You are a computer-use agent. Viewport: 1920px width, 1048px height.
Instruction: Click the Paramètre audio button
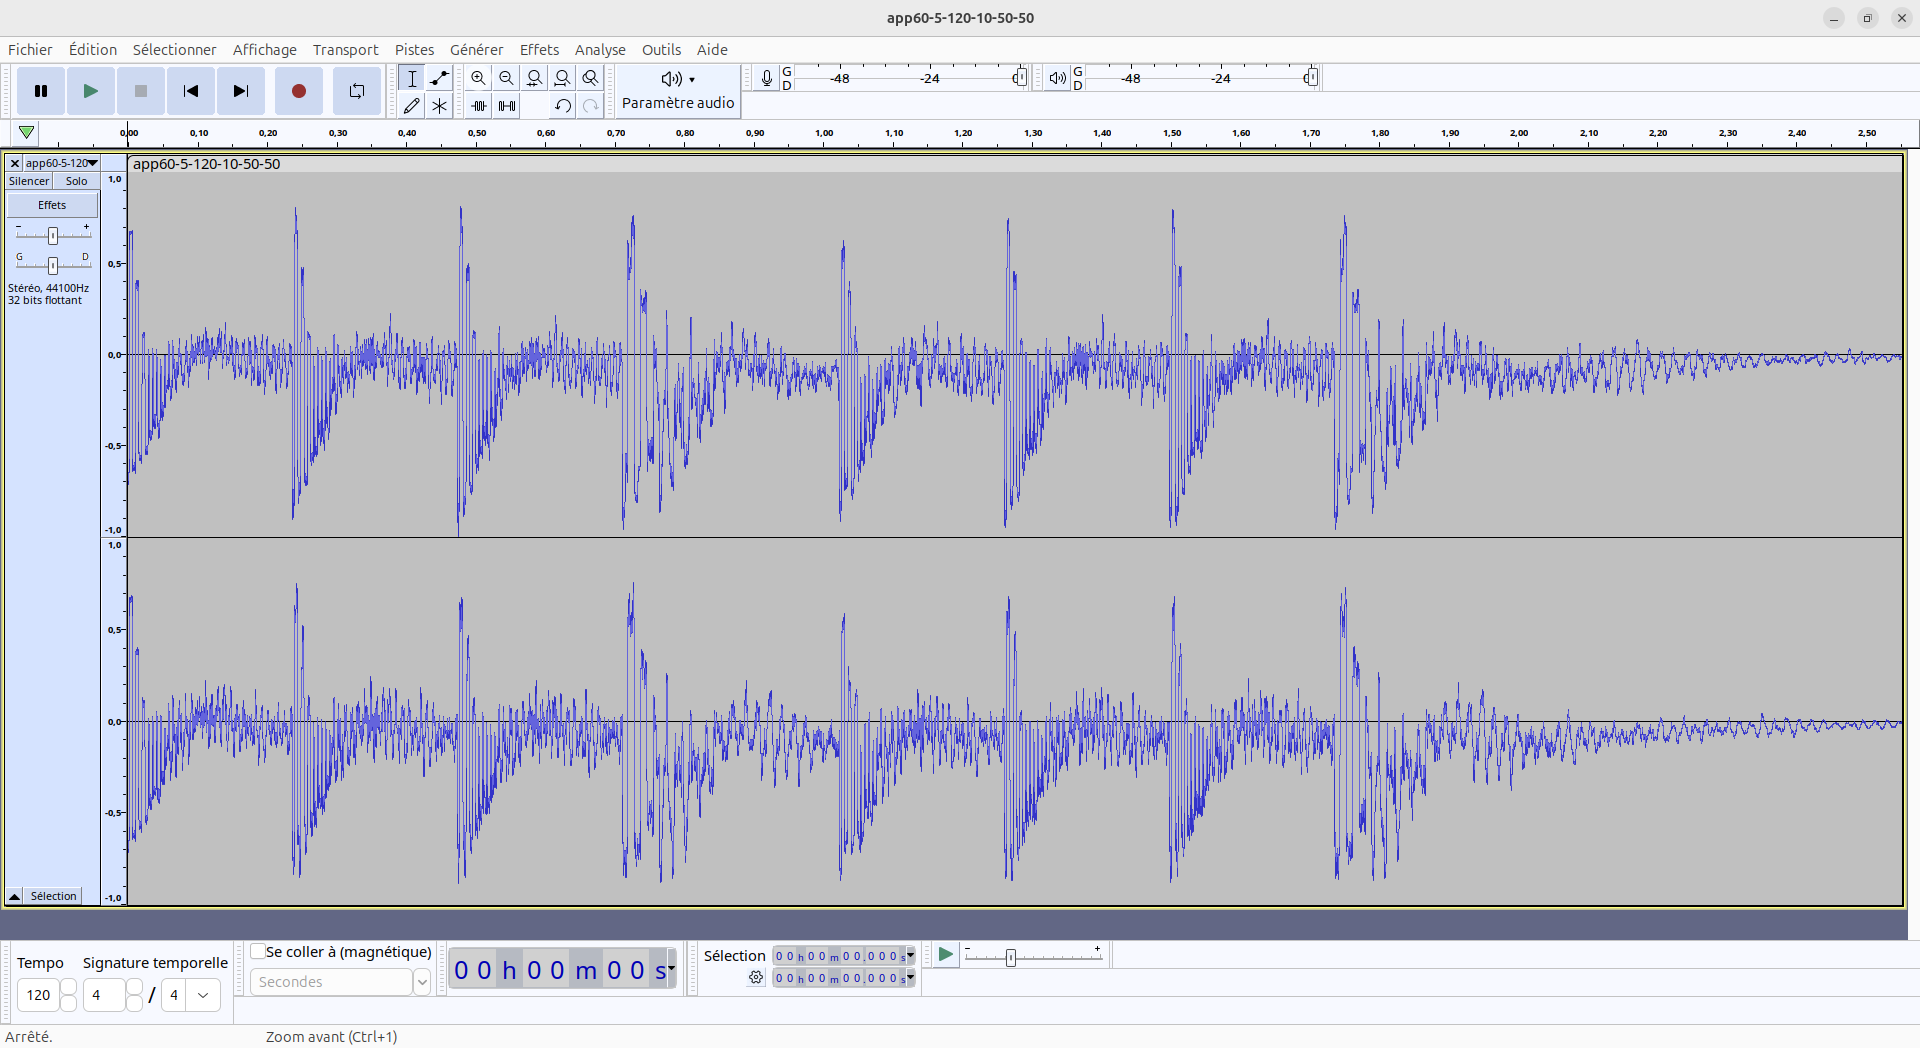pos(678,91)
